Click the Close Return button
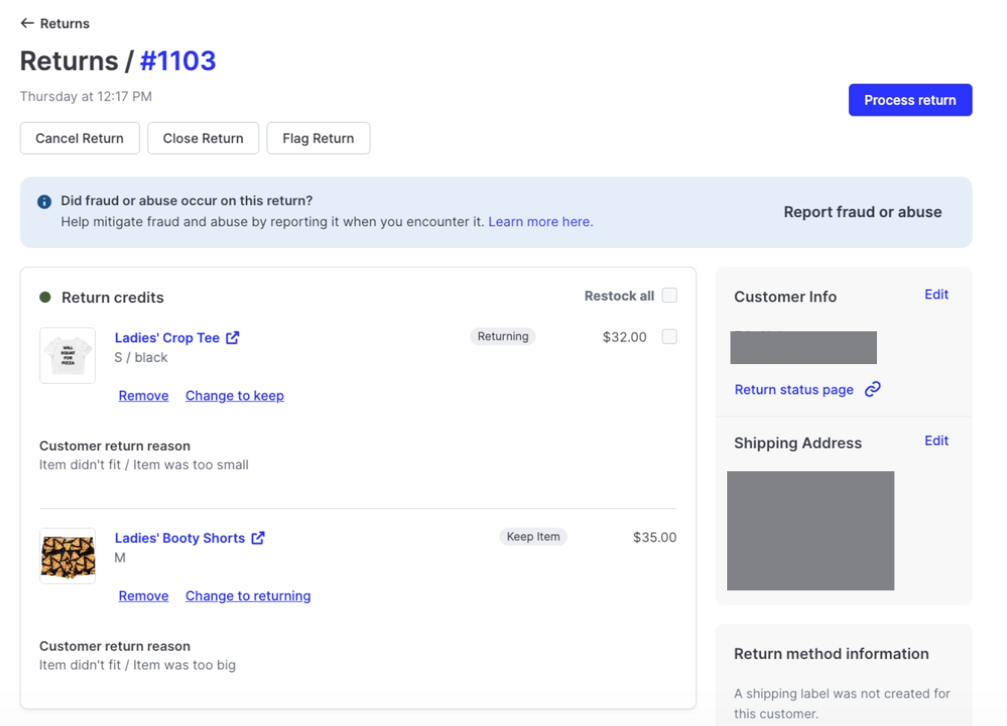The width and height of the screenshot is (1007, 726). tap(203, 138)
